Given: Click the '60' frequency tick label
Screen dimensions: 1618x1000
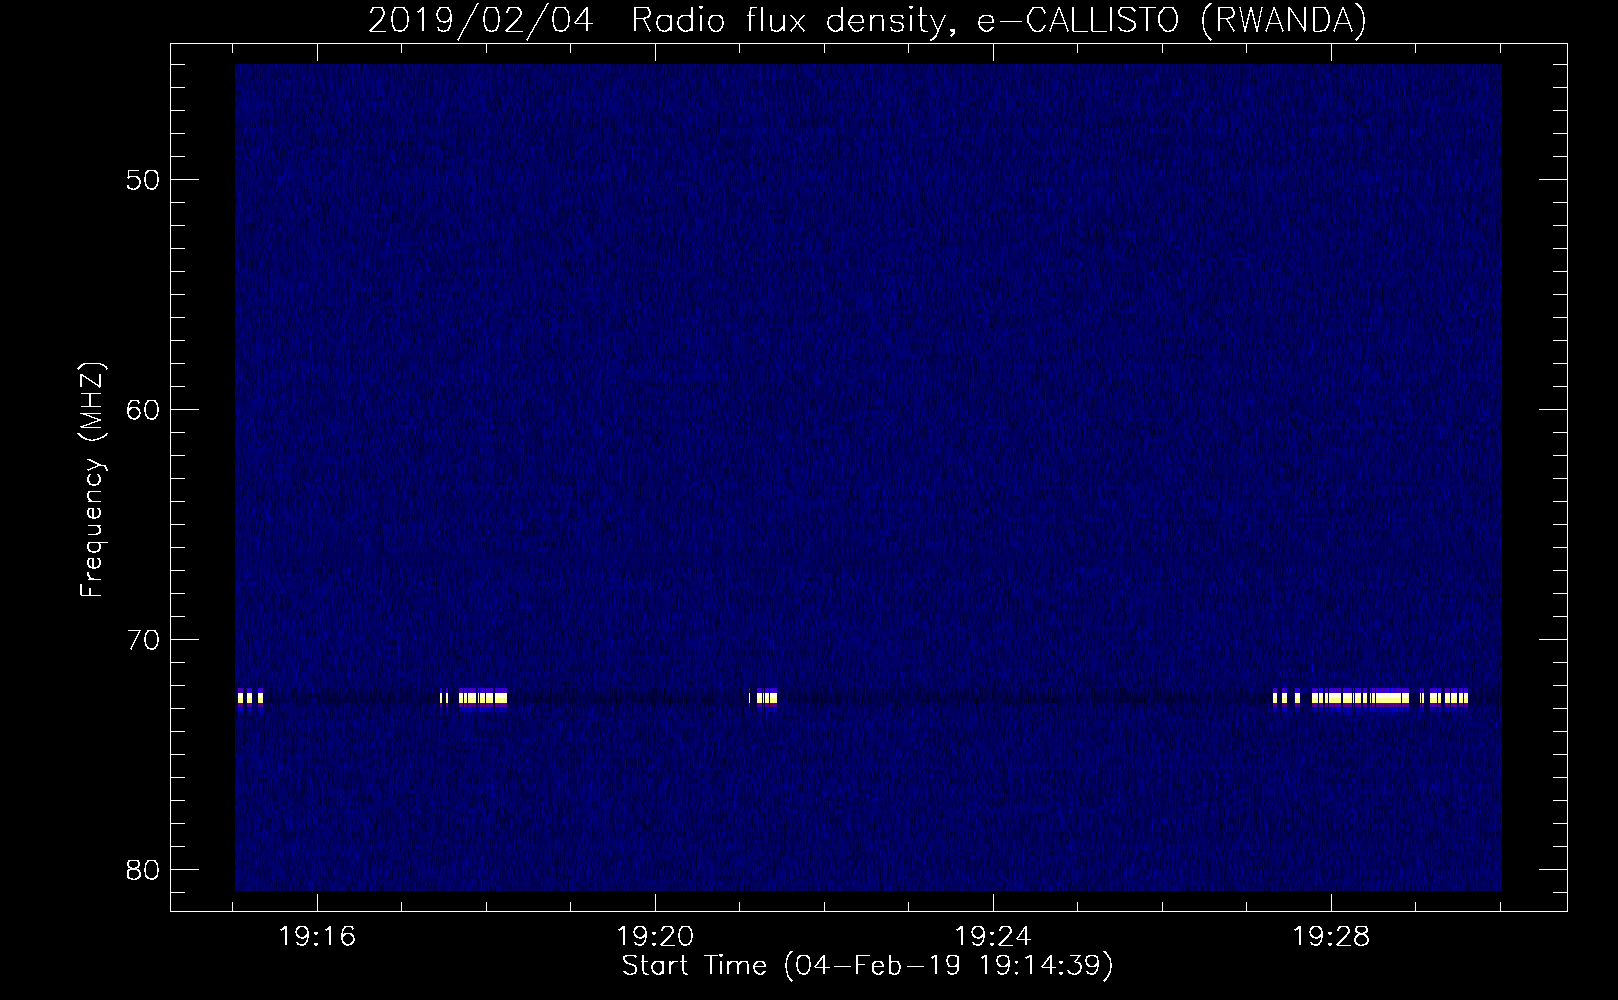Looking at the screenshot, I should (143, 410).
